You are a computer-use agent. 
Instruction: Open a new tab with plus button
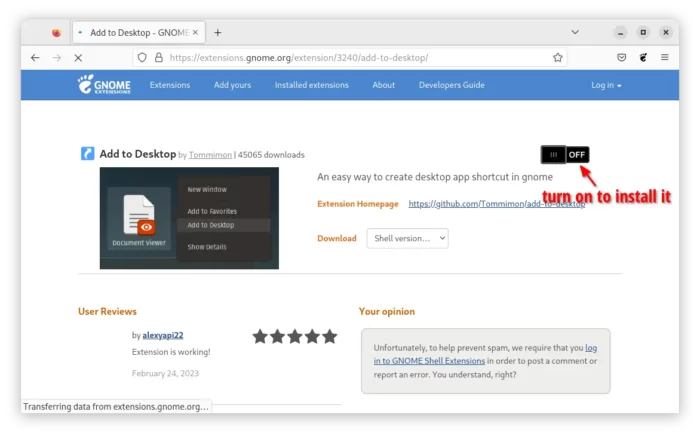tap(217, 33)
